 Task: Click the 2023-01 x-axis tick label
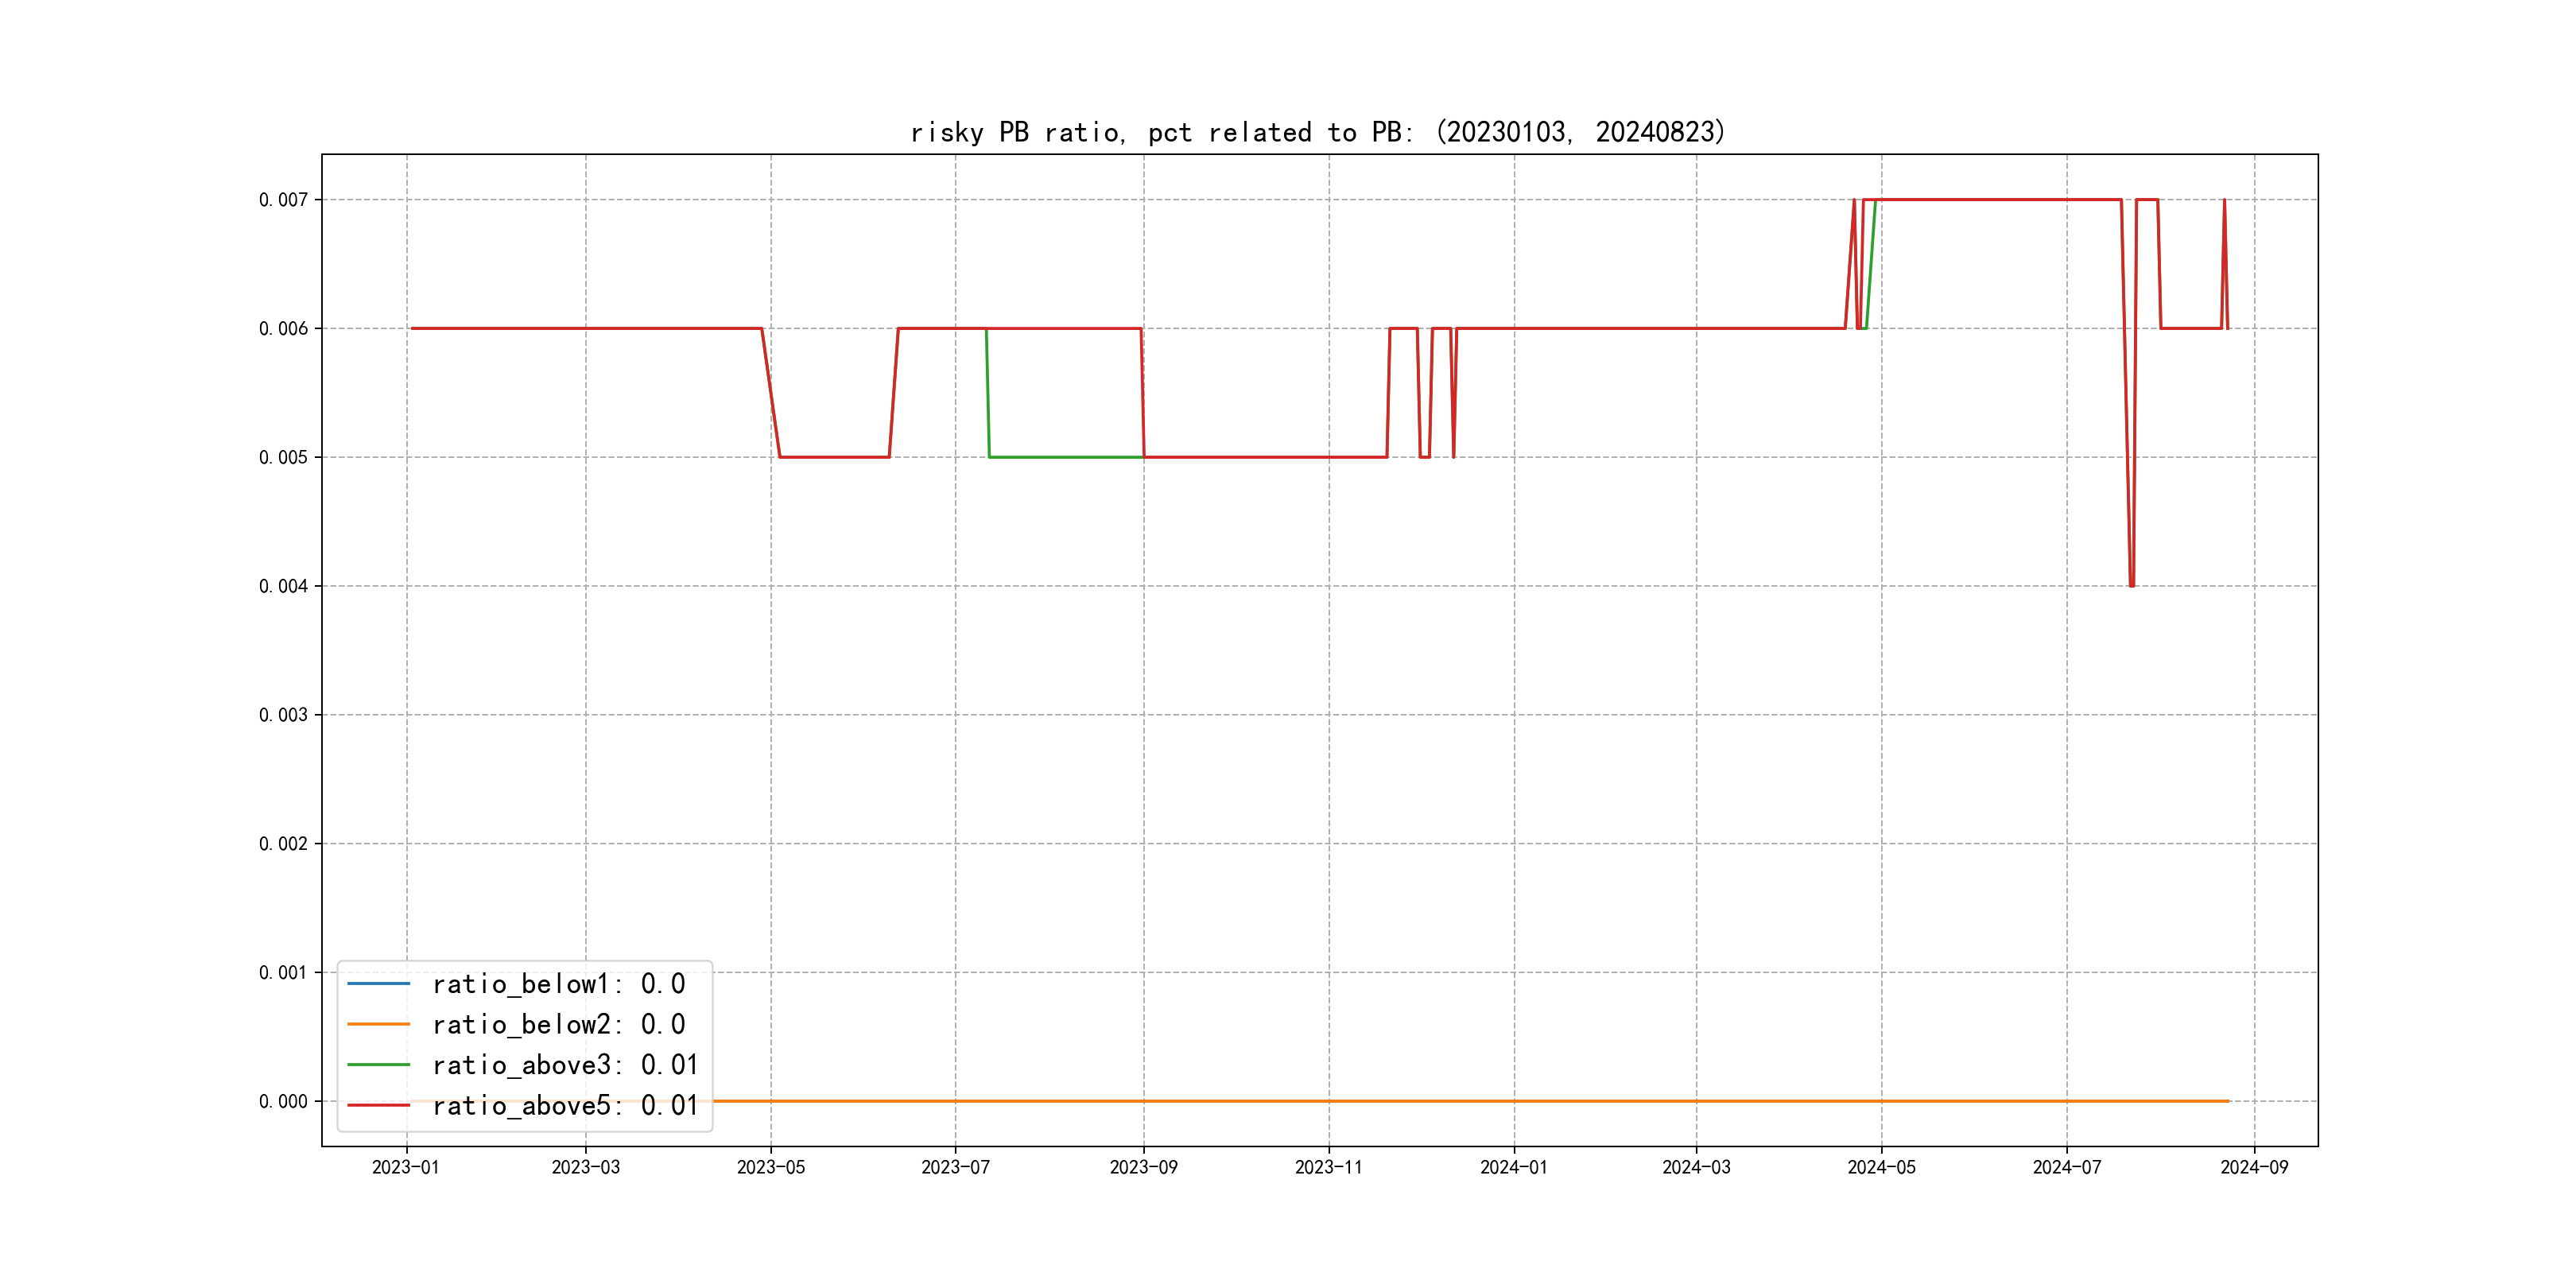tap(405, 1167)
